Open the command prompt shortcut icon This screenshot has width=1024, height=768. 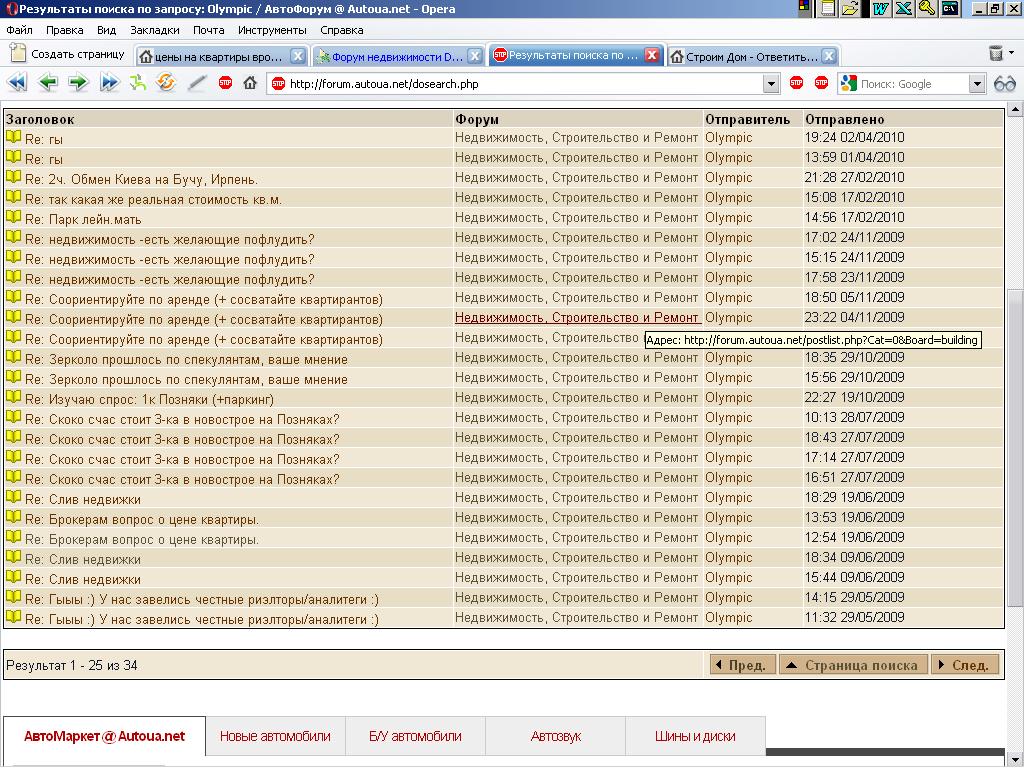pos(950,8)
